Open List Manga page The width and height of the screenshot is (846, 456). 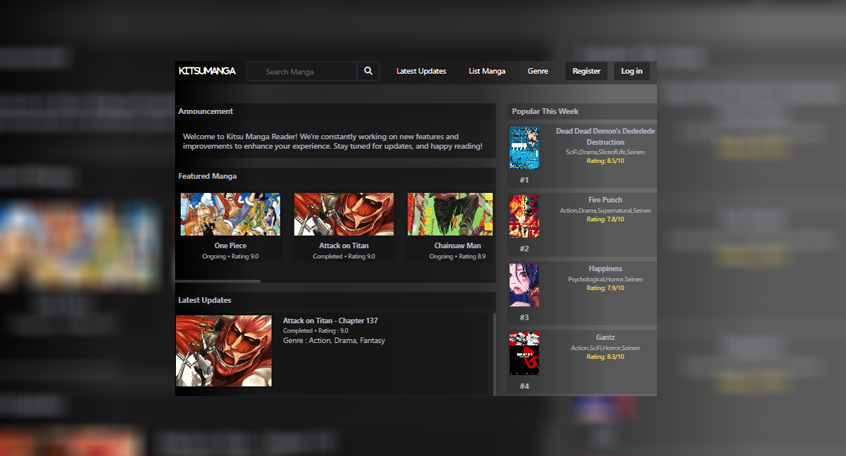(x=487, y=71)
